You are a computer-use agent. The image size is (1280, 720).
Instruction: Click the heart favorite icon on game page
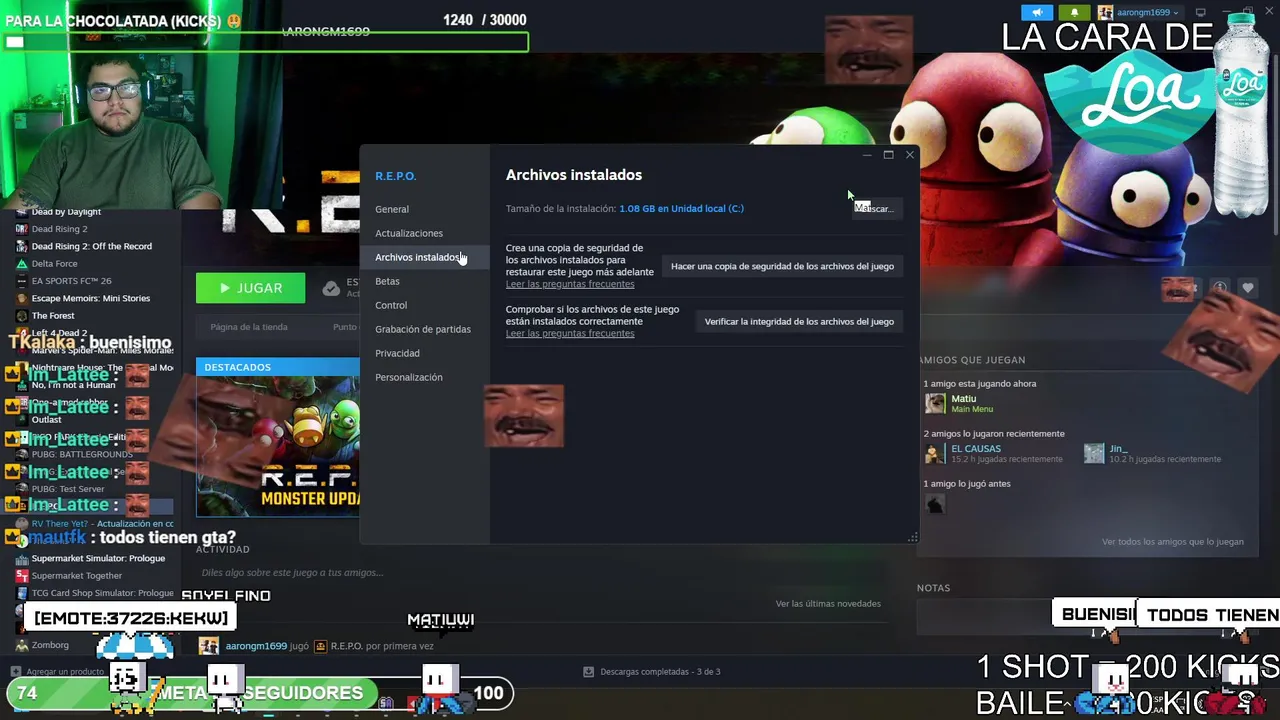pyautogui.click(x=1247, y=288)
